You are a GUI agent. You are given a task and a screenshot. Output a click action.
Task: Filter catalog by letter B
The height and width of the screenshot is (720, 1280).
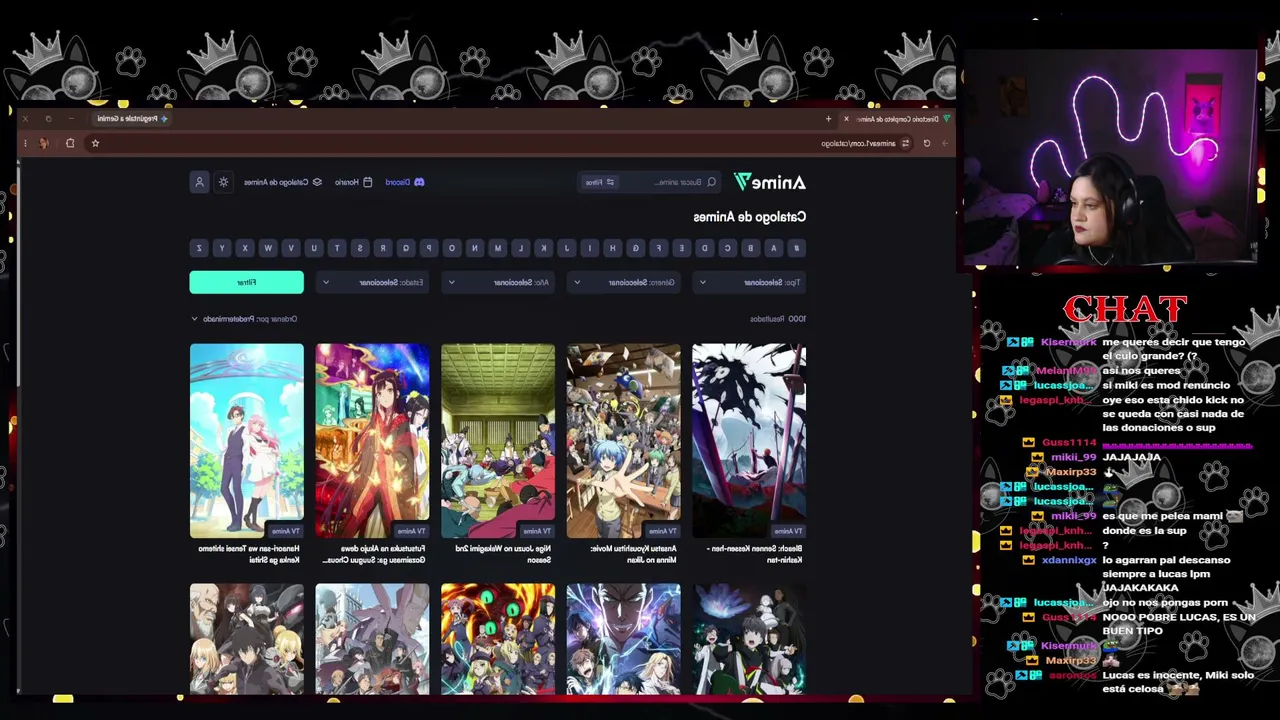750,248
